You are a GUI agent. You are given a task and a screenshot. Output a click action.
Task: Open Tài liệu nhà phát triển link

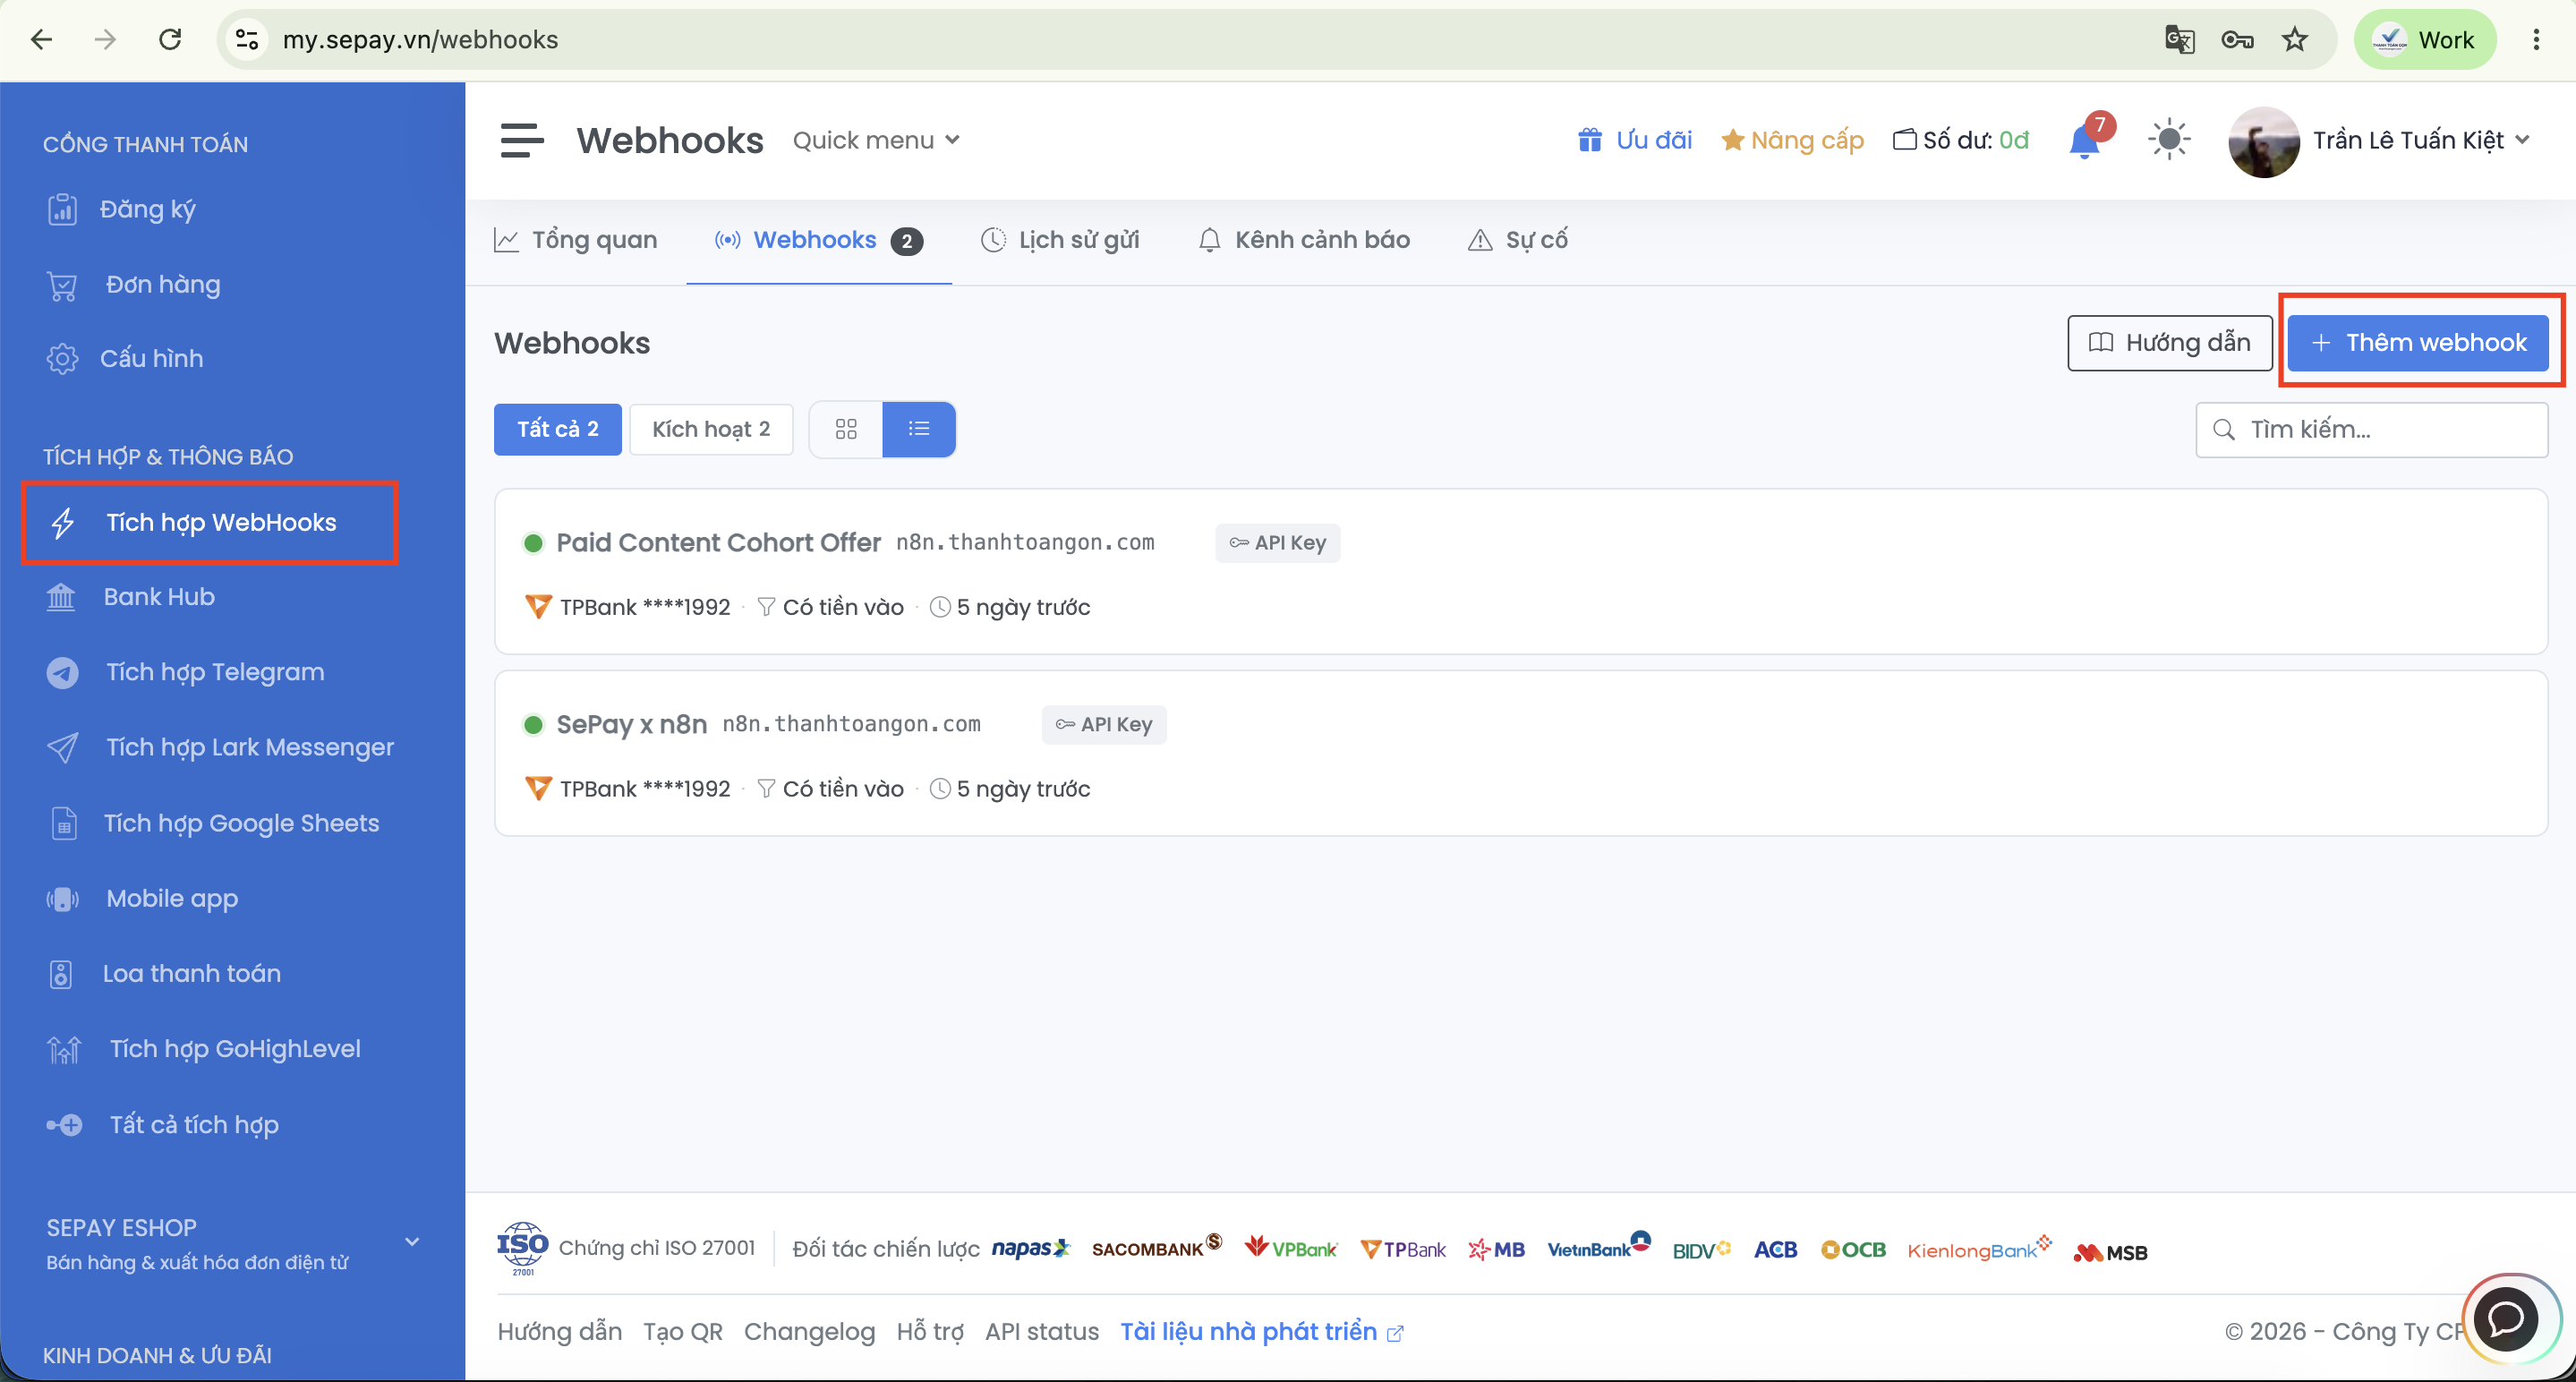[x=1262, y=1332]
